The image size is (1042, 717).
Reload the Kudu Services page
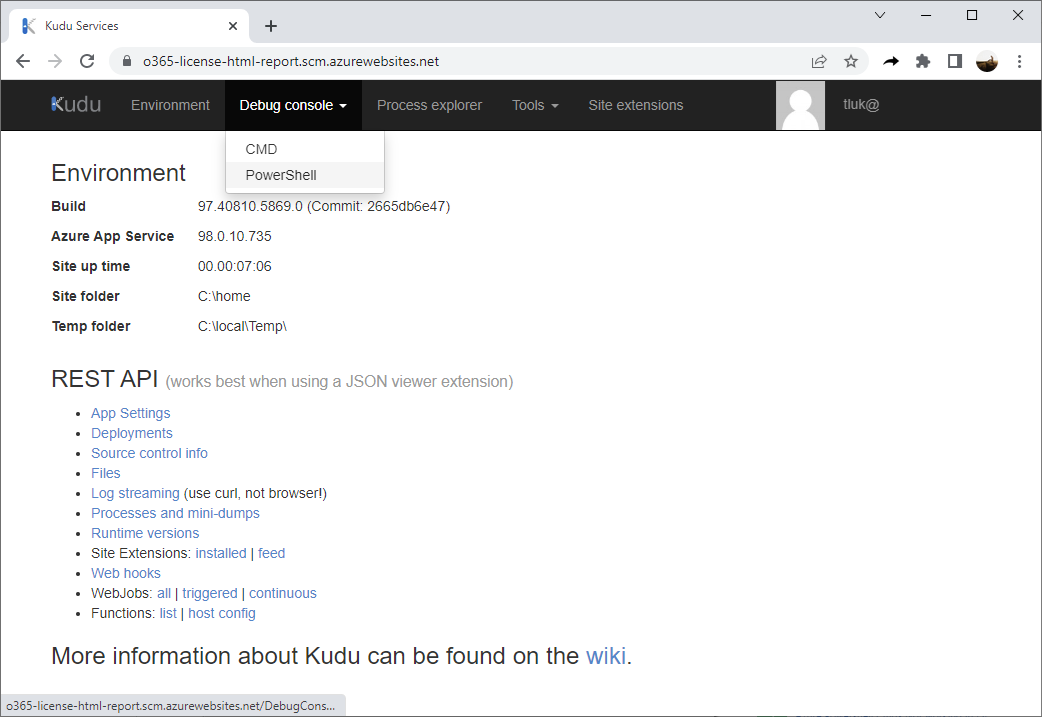(x=87, y=61)
